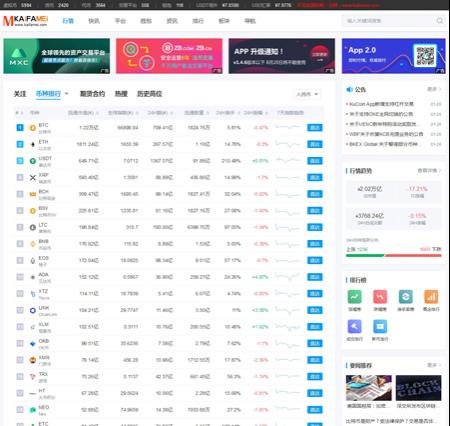Click the BSV coin icon
Screen dimensions: 450x426
(33, 211)
